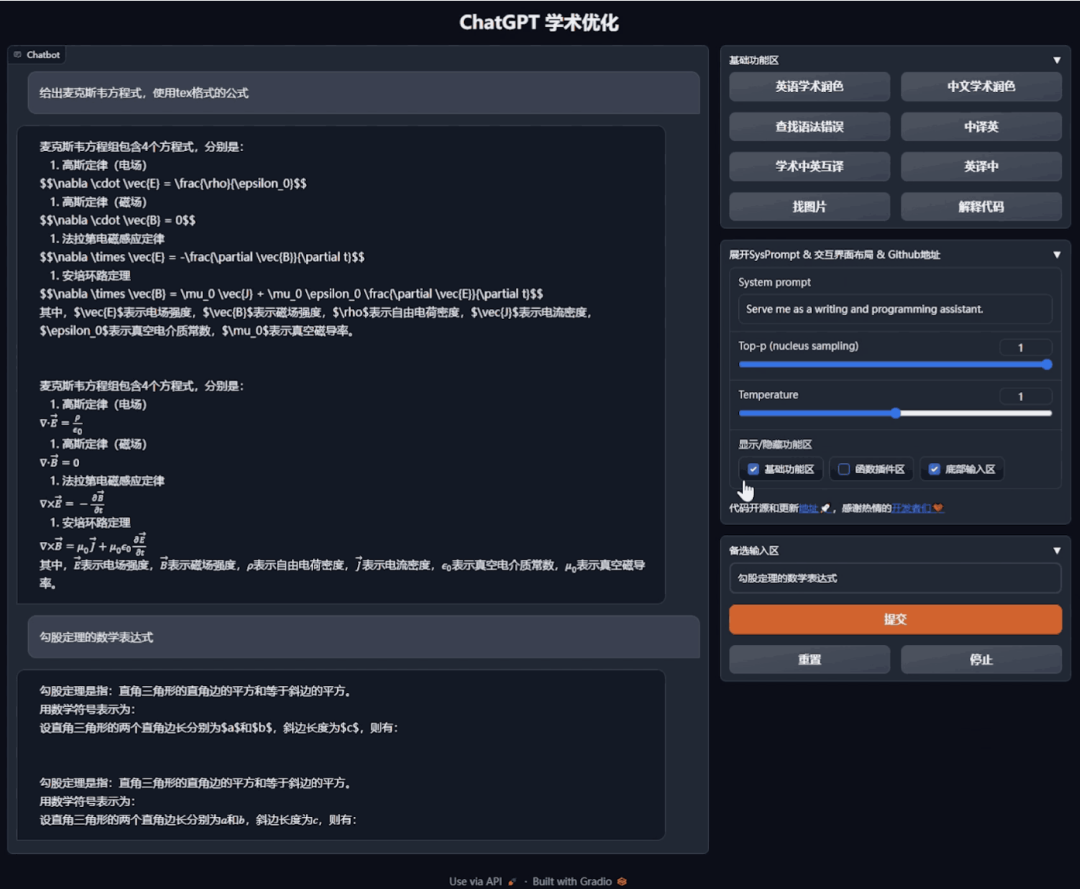Click the 找图片 button
1080x889 pixels.
click(809, 207)
